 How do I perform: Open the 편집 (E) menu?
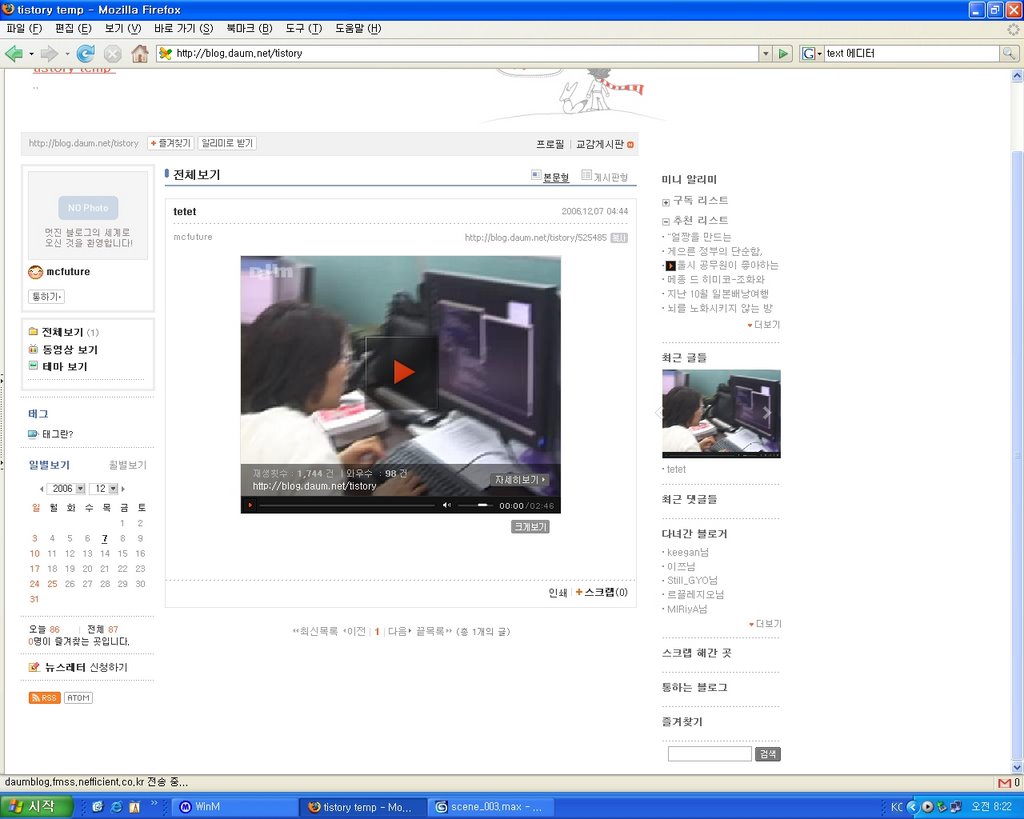pos(73,28)
